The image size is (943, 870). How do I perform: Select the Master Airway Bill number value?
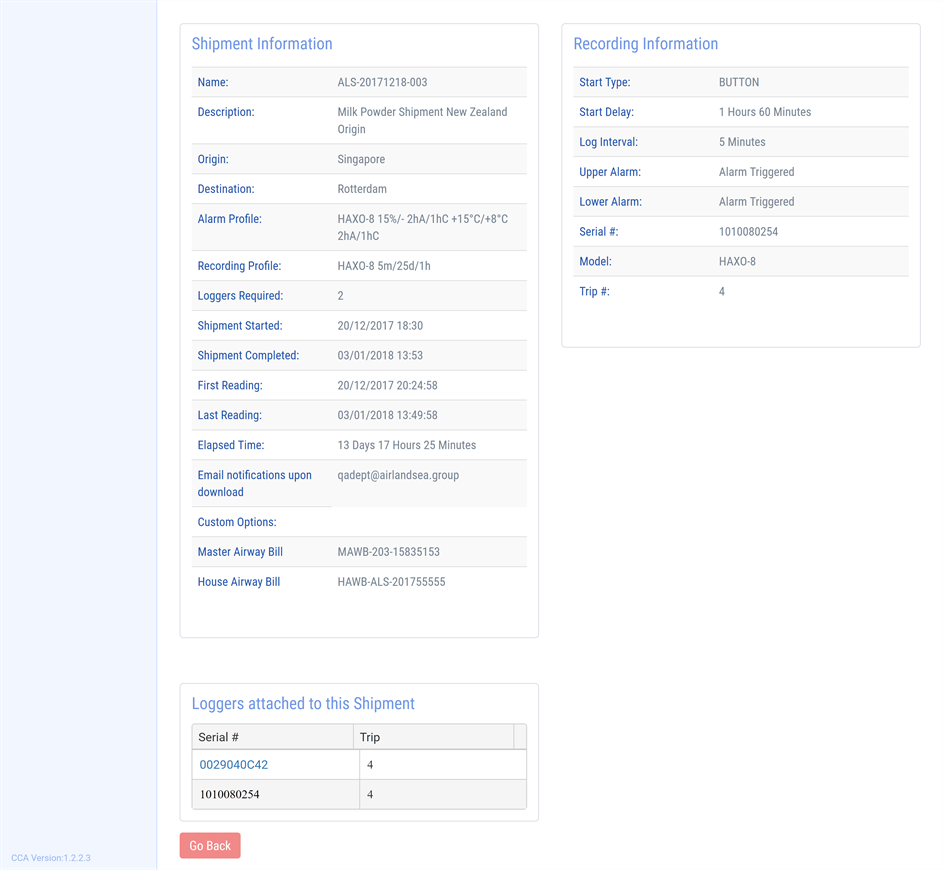[388, 552]
